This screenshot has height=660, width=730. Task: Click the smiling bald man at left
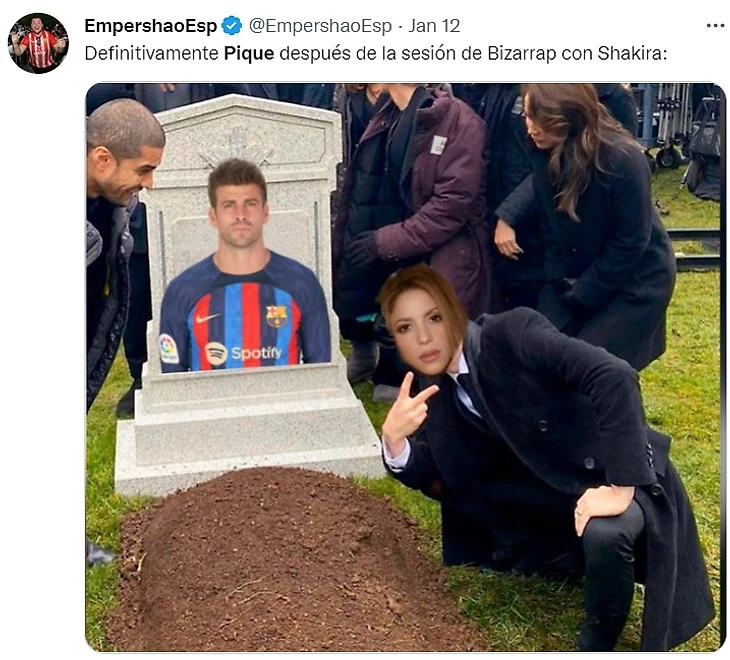pos(122,154)
